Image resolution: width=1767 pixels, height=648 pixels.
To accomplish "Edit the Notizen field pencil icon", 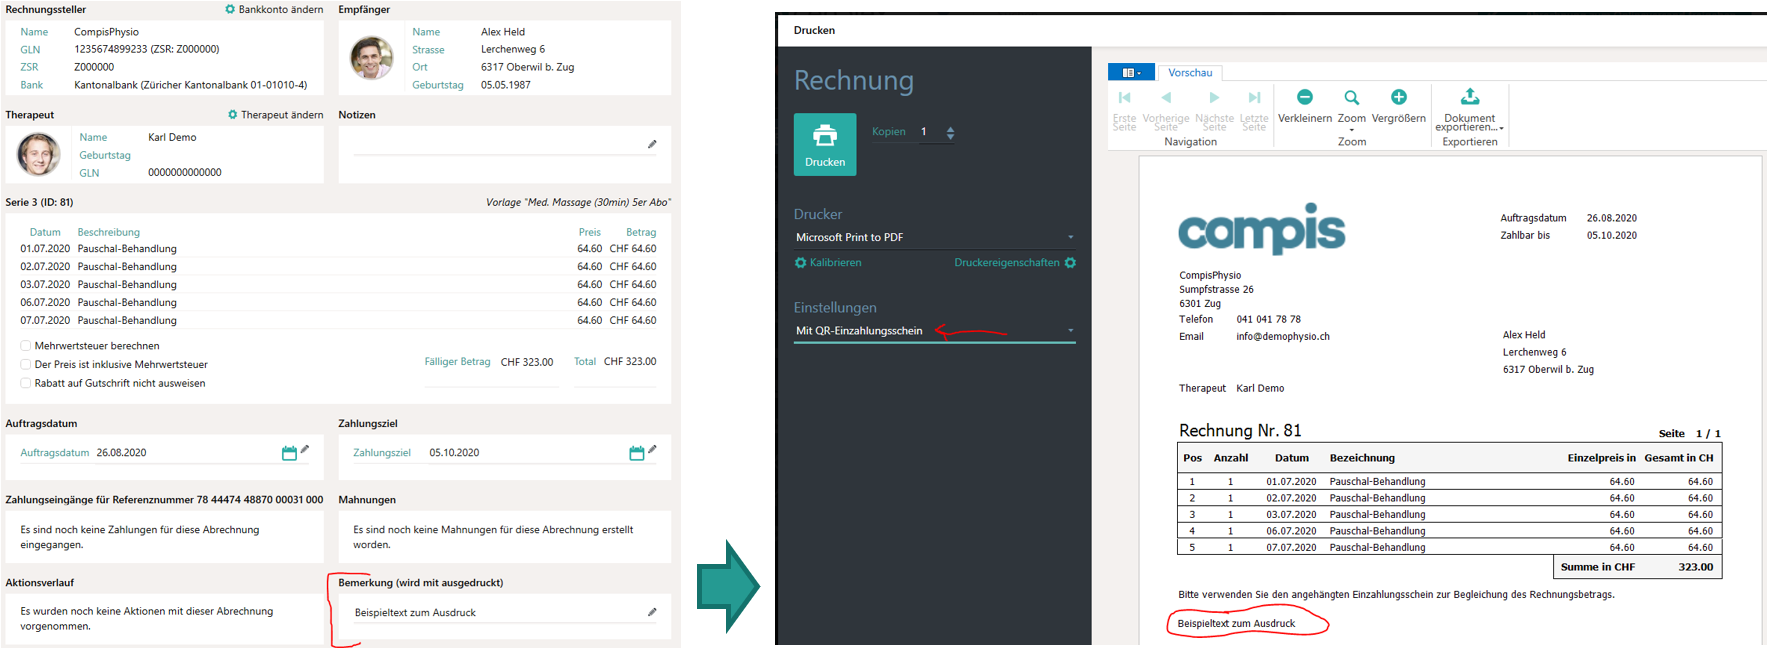I will point(652,144).
